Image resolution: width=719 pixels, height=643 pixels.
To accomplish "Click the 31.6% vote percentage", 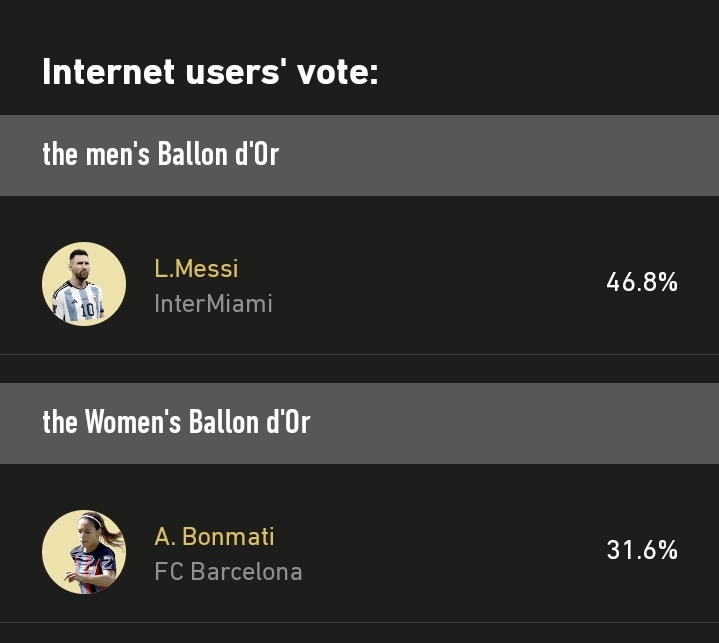I will (642, 551).
